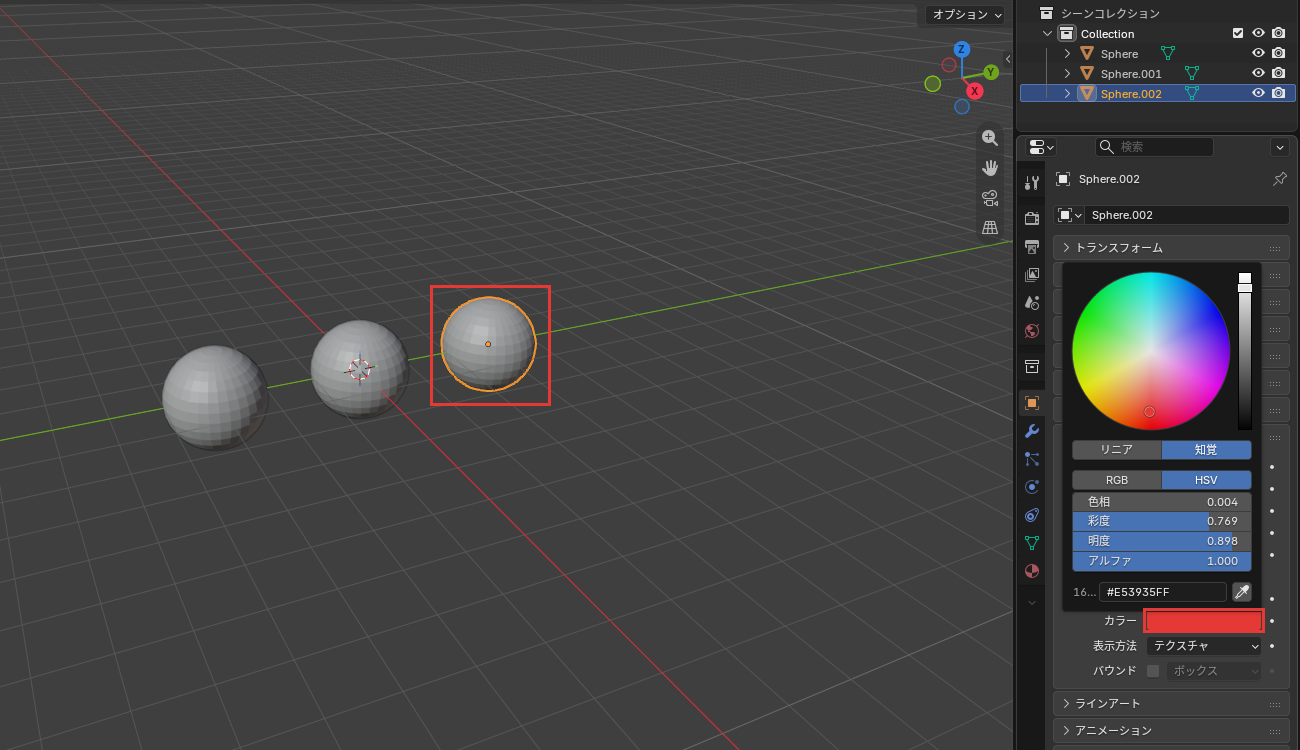1300x750 pixels.
Task: Select the HSV tab
Action: (1206, 480)
